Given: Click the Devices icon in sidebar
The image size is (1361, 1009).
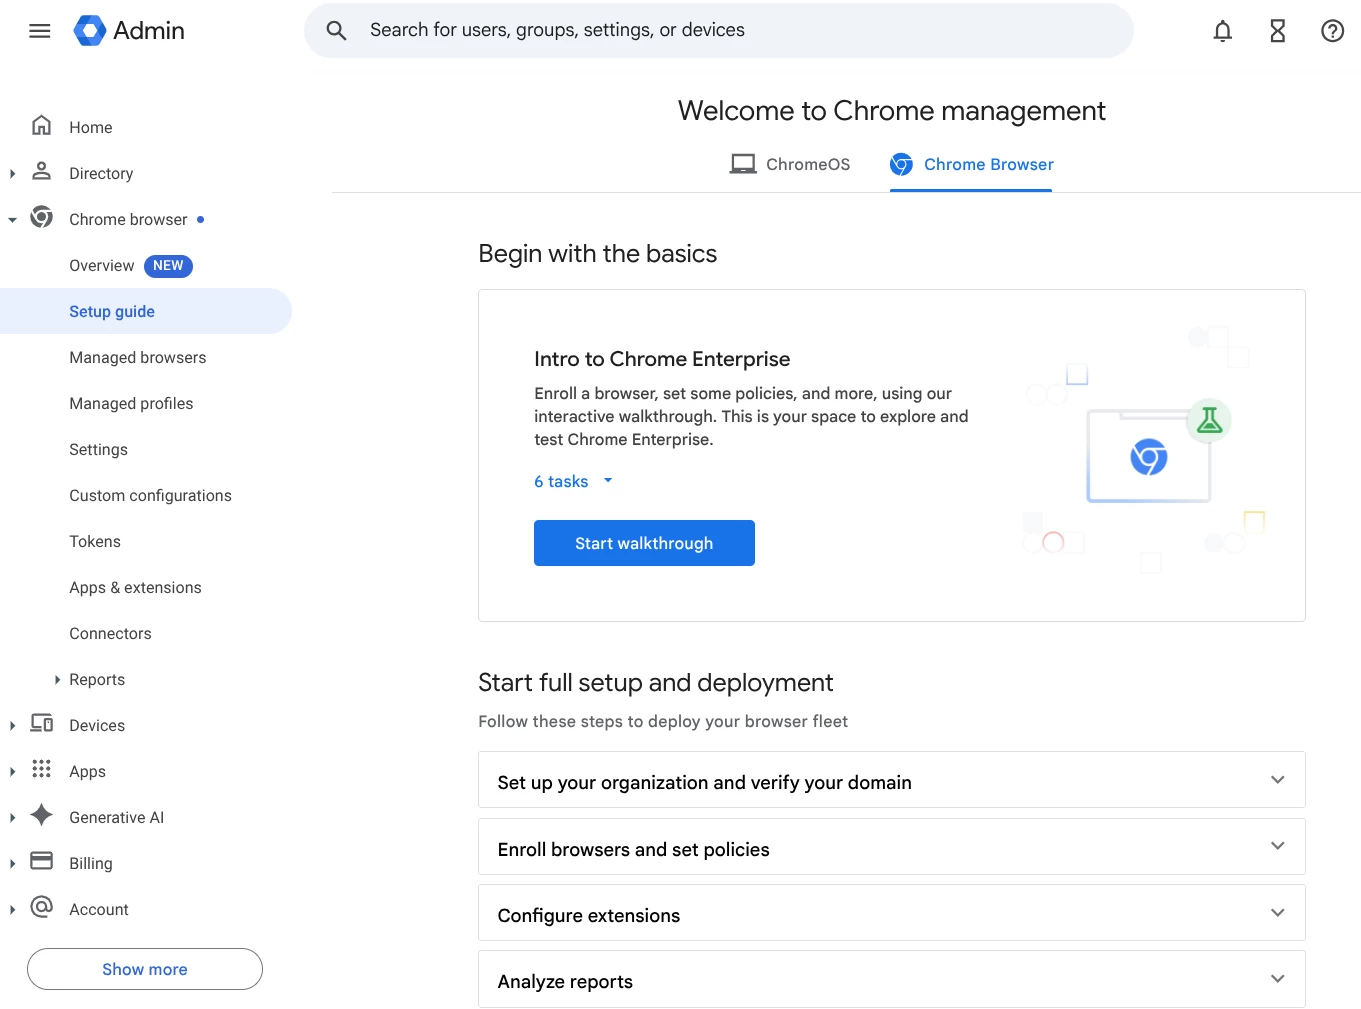Looking at the screenshot, I should click(x=41, y=724).
